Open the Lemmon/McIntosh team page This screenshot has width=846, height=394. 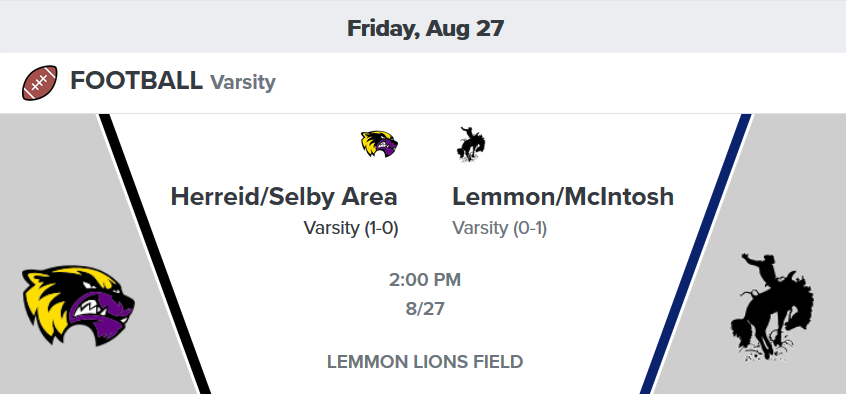tap(563, 196)
